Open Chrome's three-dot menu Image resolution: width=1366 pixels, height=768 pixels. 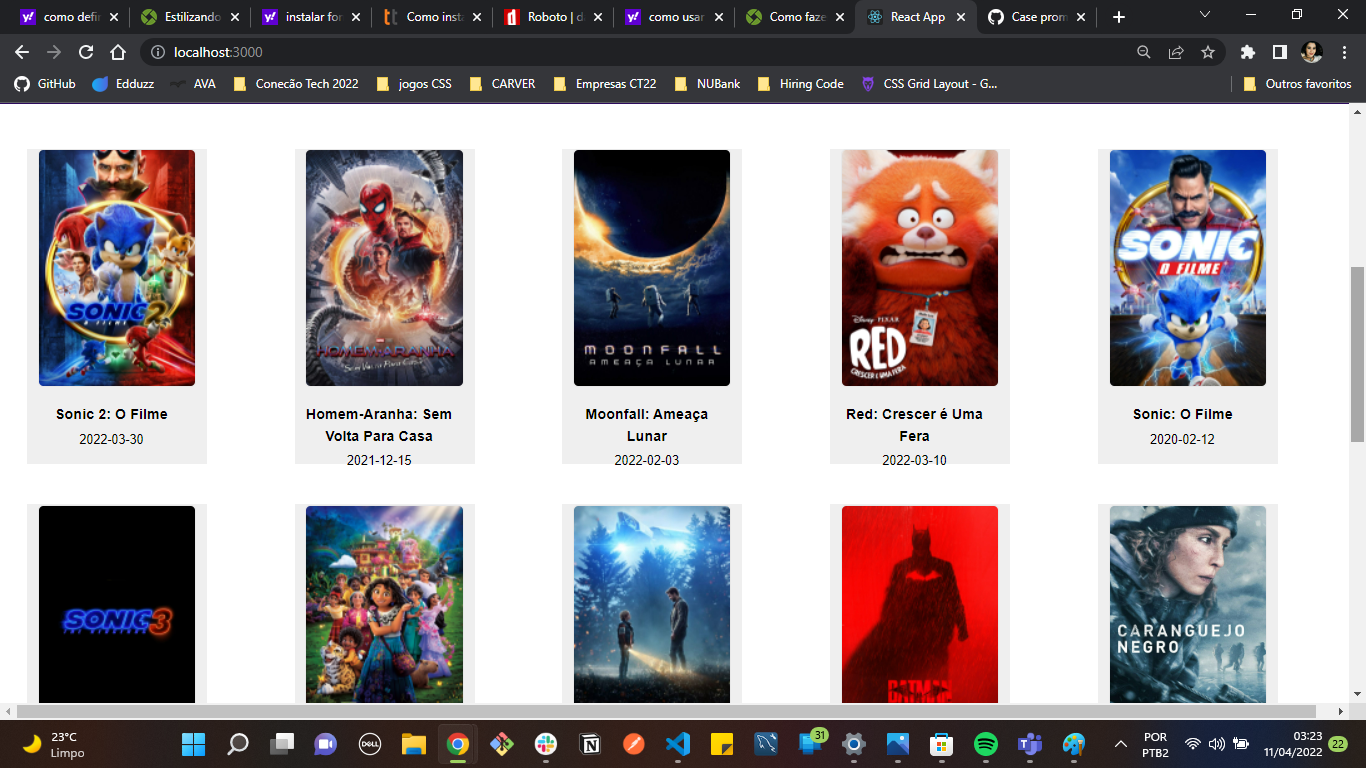click(1343, 52)
